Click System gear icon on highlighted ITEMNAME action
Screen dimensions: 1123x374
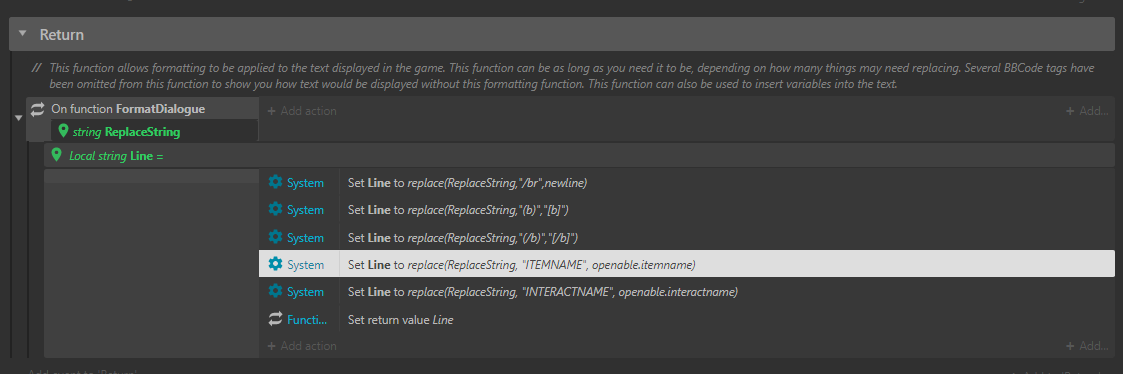click(275, 264)
